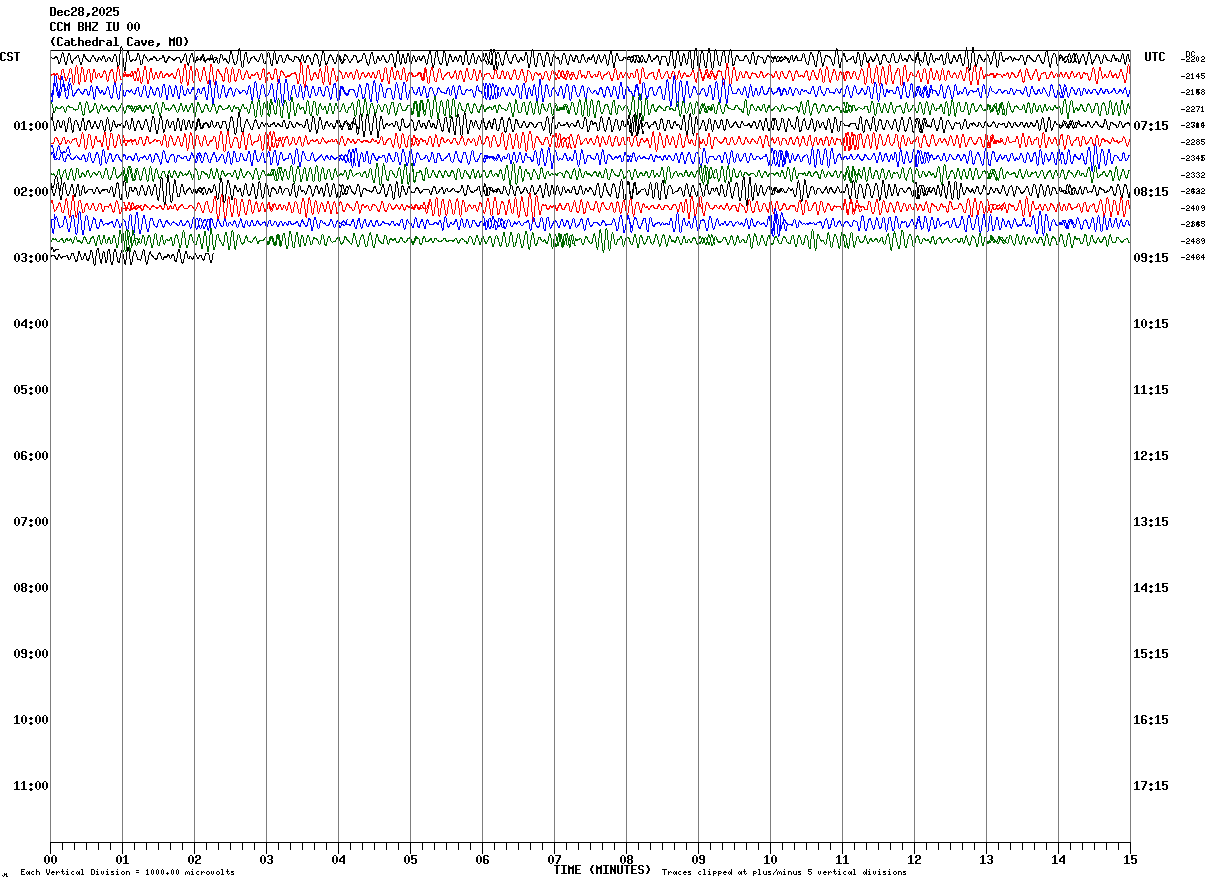The height and width of the screenshot is (886, 1210).
Task: Select the minute 00 tick on time axis
Action: tap(50, 859)
